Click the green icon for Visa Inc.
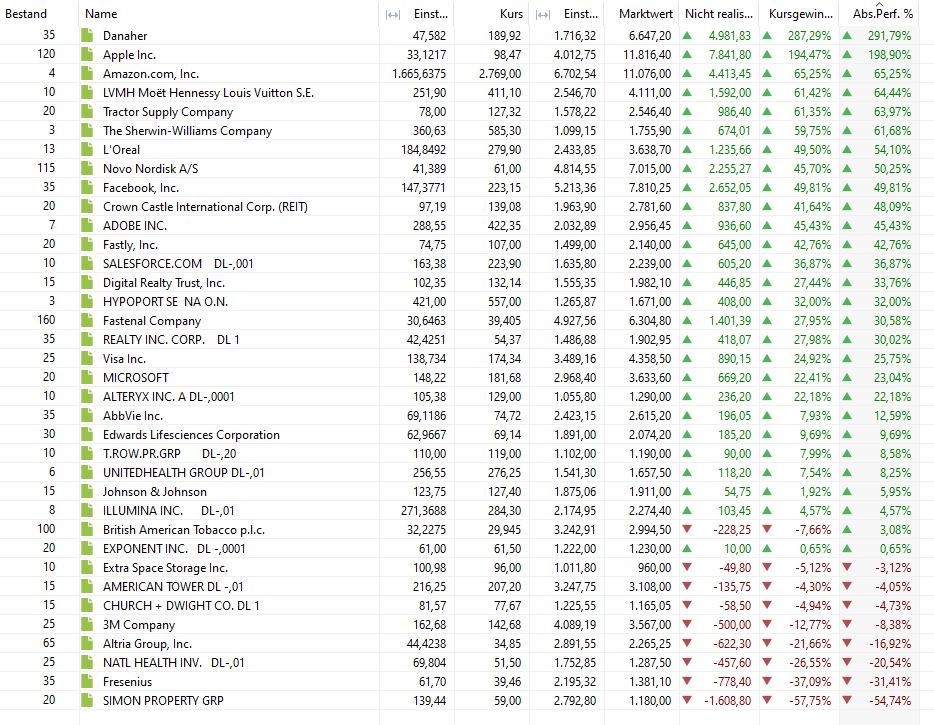Image resolution: width=934 pixels, height=725 pixels. click(x=87, y=359)
